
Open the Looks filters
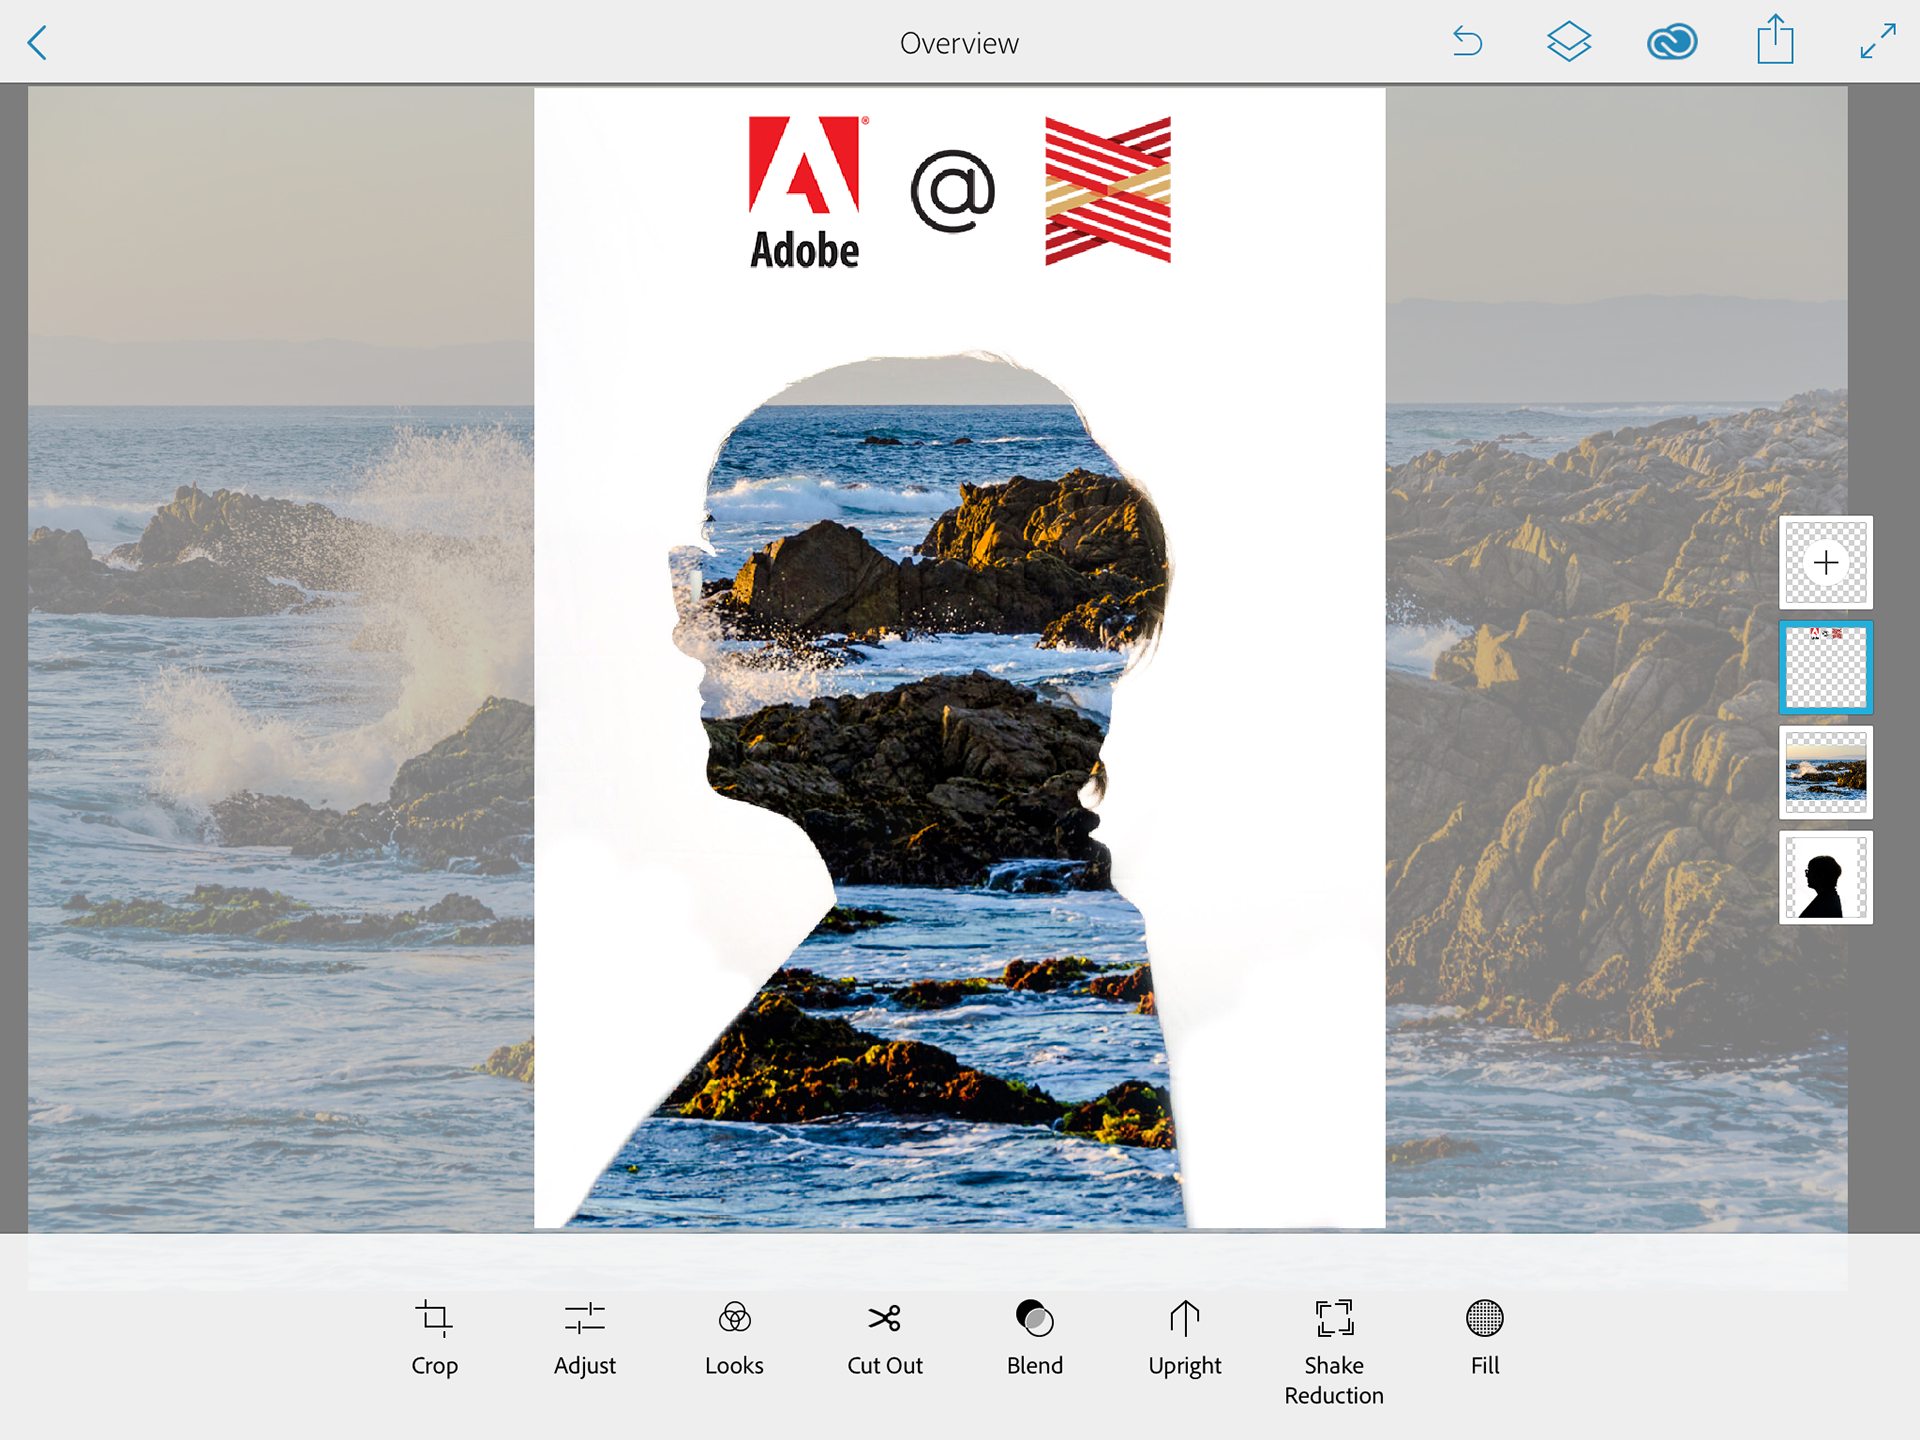[734, 1338]
